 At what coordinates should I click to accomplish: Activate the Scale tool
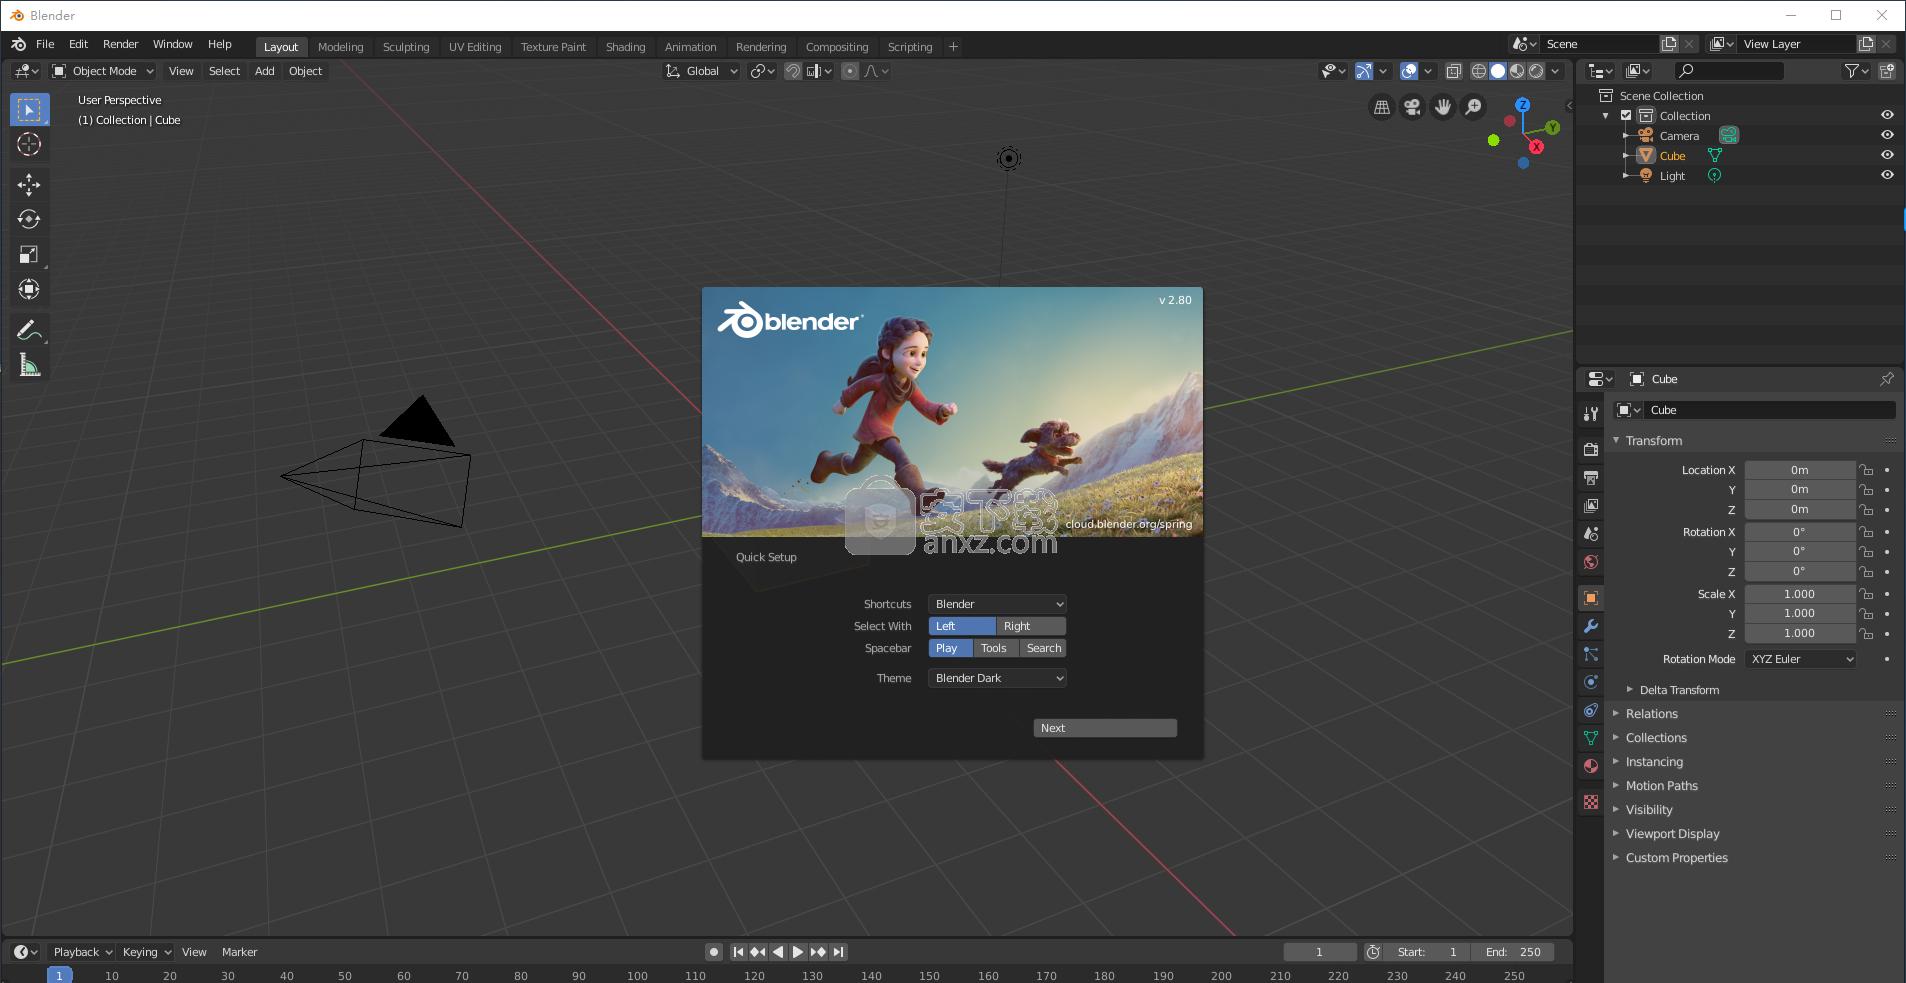pos(29,254)
